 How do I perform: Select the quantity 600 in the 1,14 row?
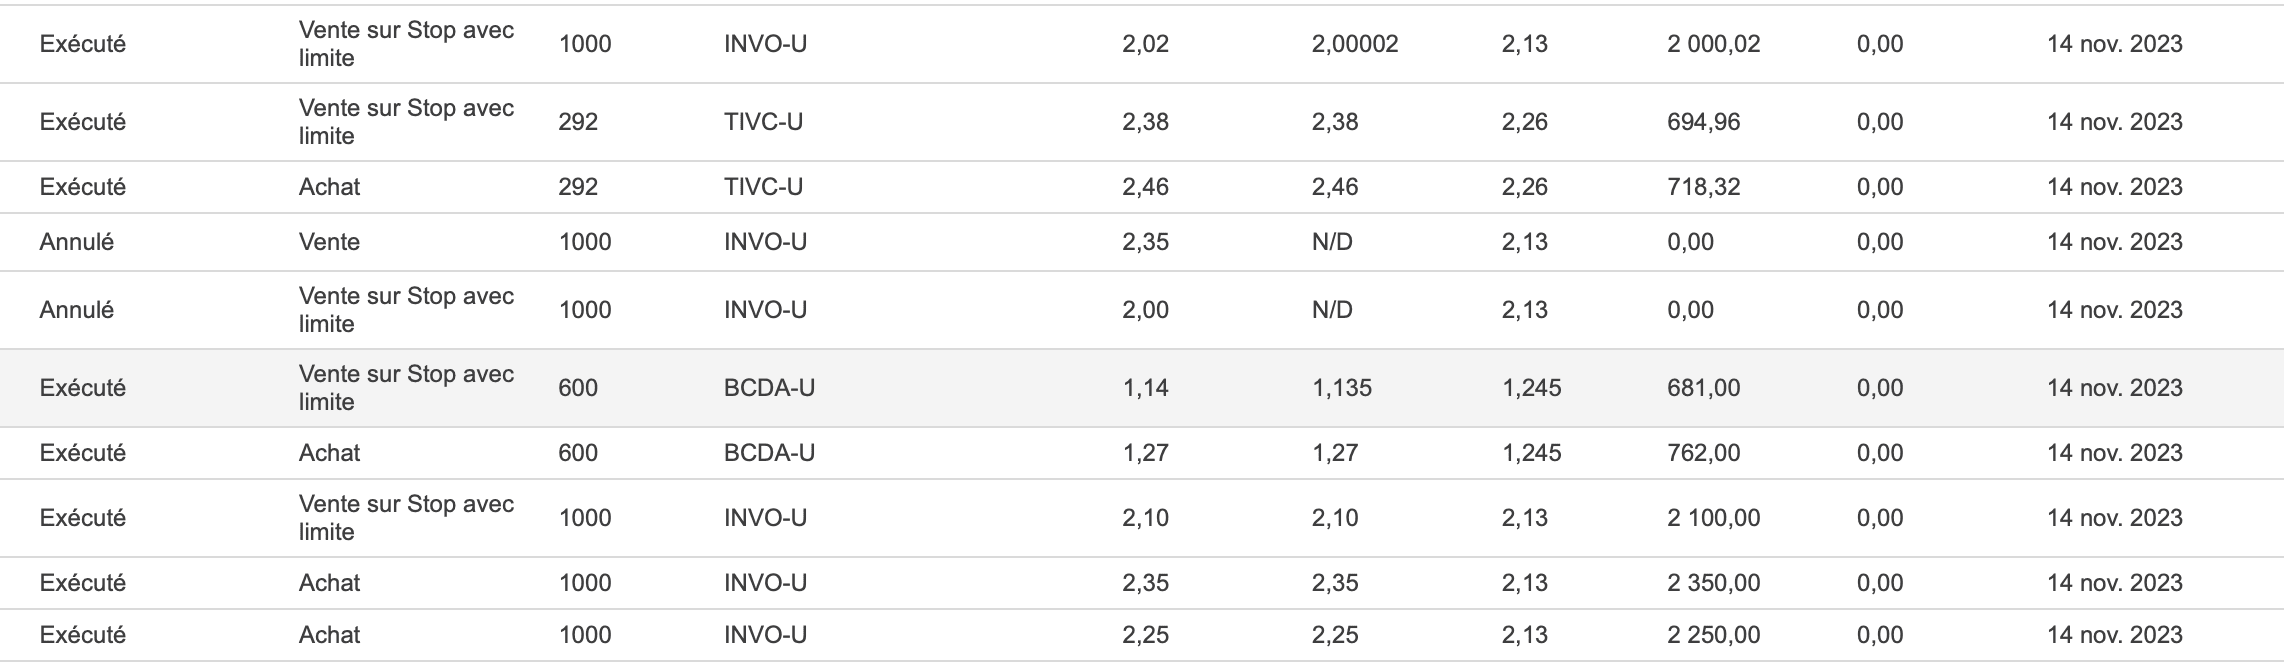tap(578, 388)
